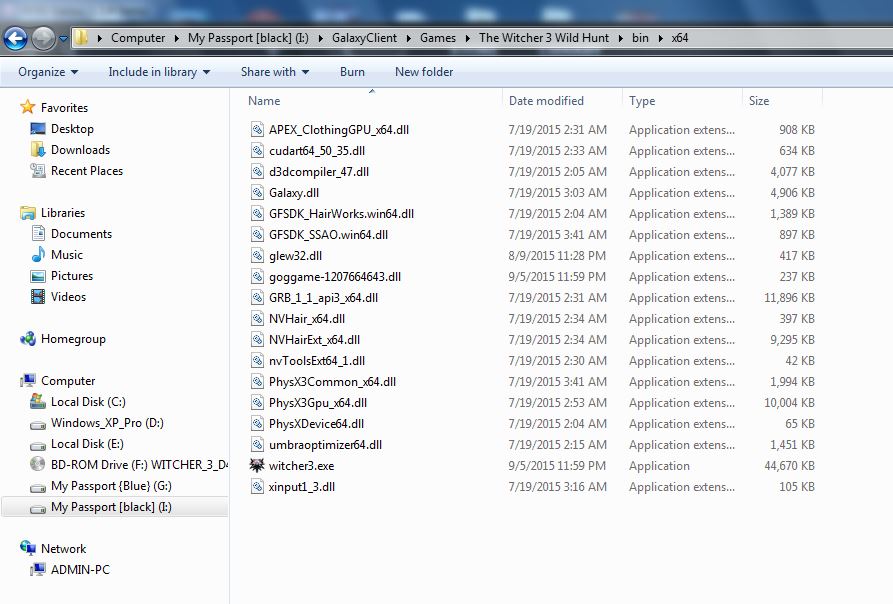893x604 pixels.
Task: Select the witcher3.exe file name
Action: pos(301,466)
